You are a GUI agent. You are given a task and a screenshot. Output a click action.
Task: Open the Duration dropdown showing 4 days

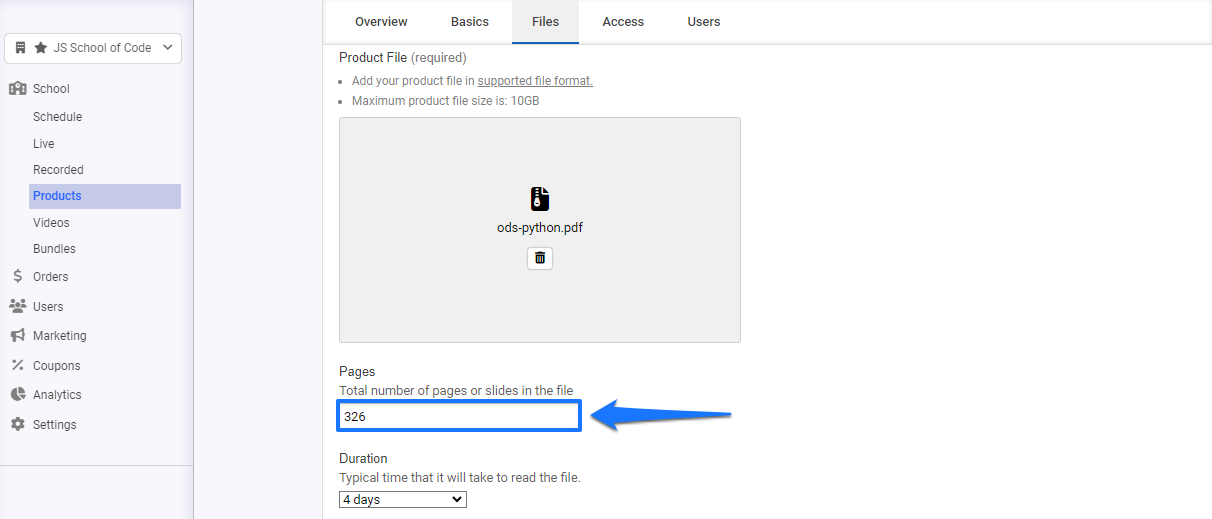[x=403, y=499]
